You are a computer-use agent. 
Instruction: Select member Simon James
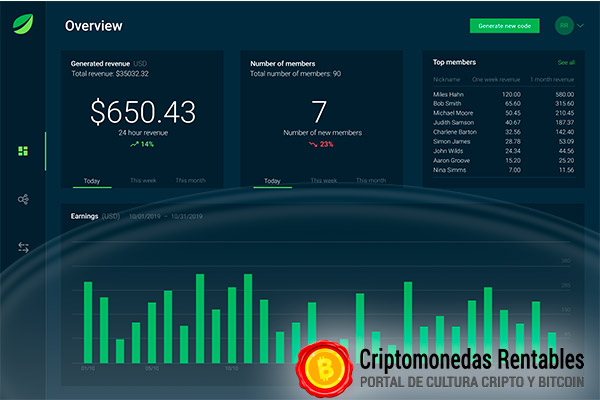click(452, 142)
